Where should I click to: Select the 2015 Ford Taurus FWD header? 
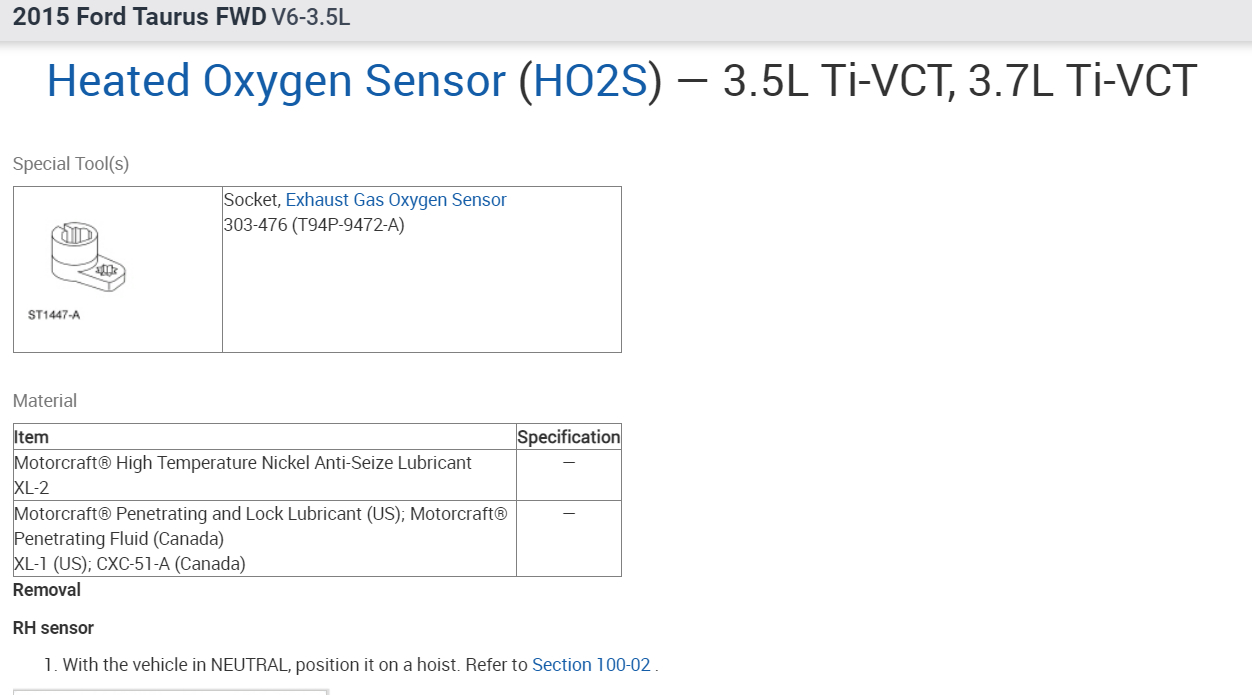pyautogui.click(x=139, y=17)
